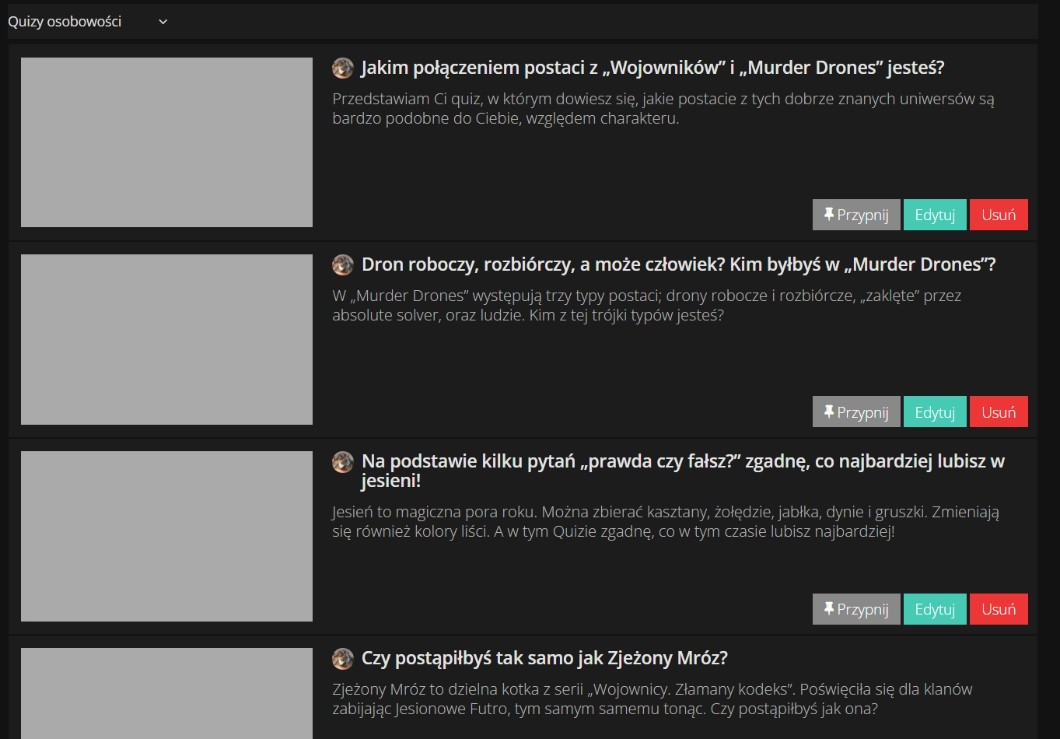Delete the autumn prawda czy fałsz quiz
The width and height of the screenshot is (1060, 739).
coord(998,609)
